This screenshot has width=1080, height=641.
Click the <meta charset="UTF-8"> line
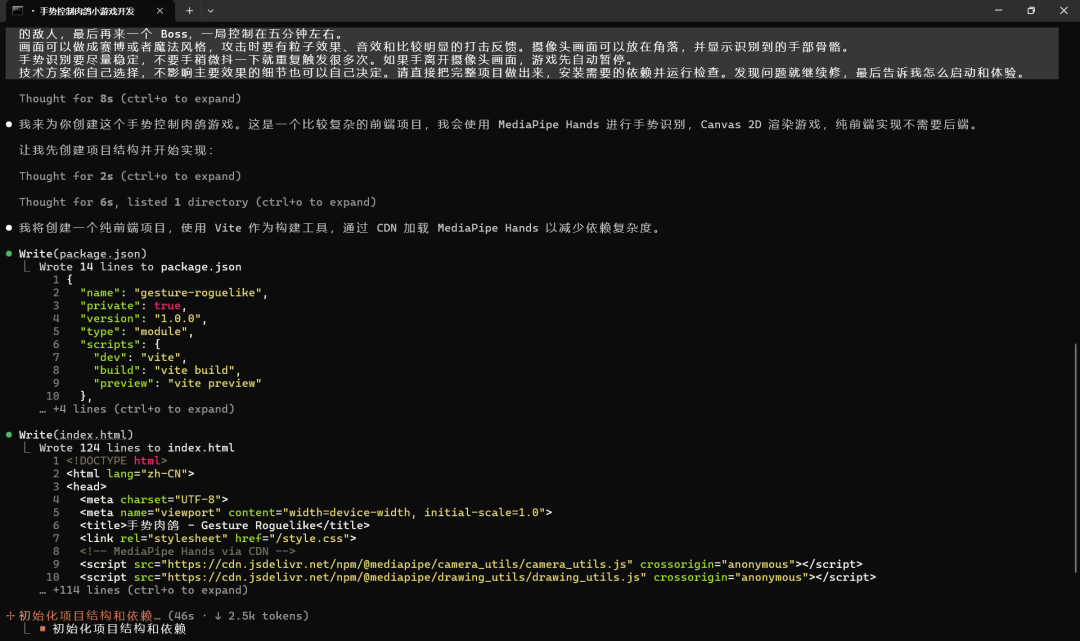[154, 500]
